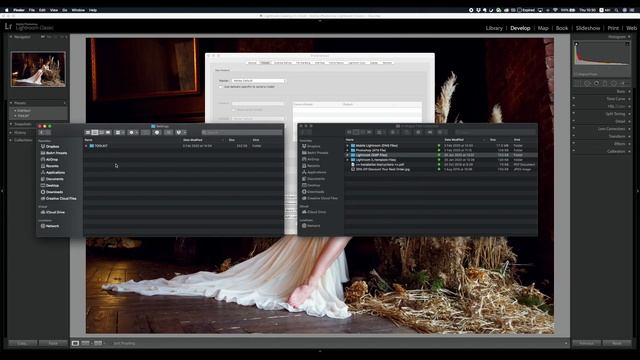Open the Map module

(543, 28)
